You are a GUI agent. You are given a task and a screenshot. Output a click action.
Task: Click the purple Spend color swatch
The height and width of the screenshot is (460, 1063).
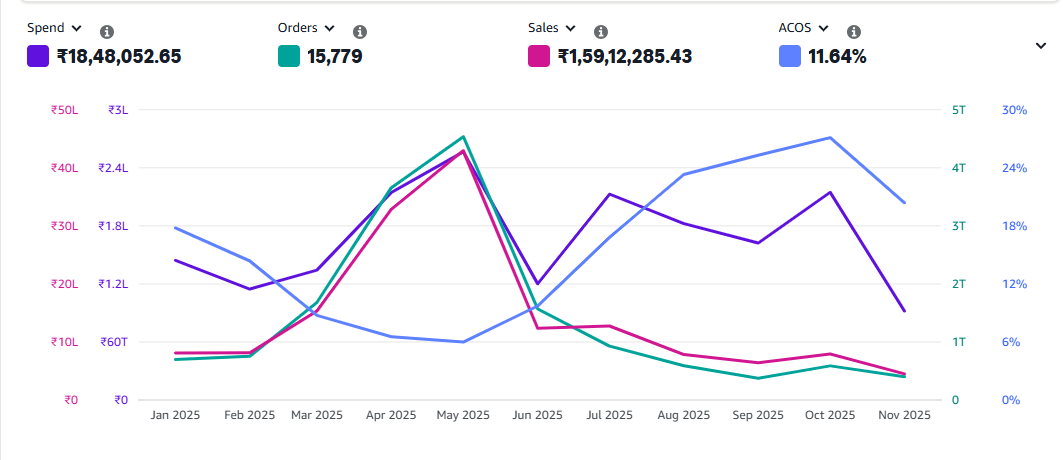pos(38,57)
